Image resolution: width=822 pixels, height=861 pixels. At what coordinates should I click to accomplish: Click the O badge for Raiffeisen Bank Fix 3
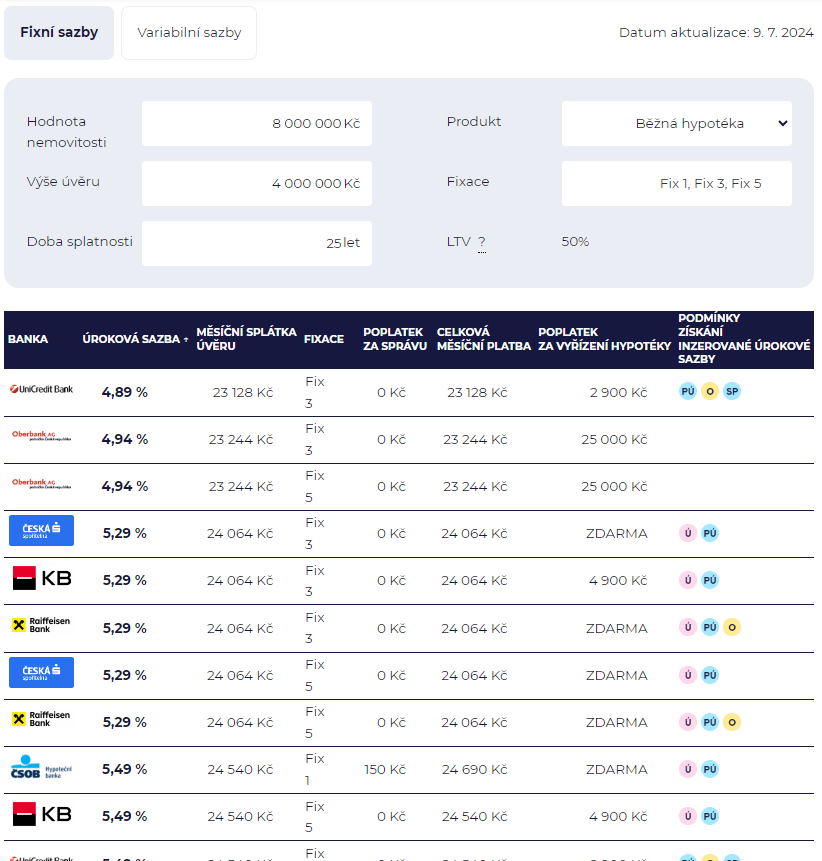click(731, 627)
